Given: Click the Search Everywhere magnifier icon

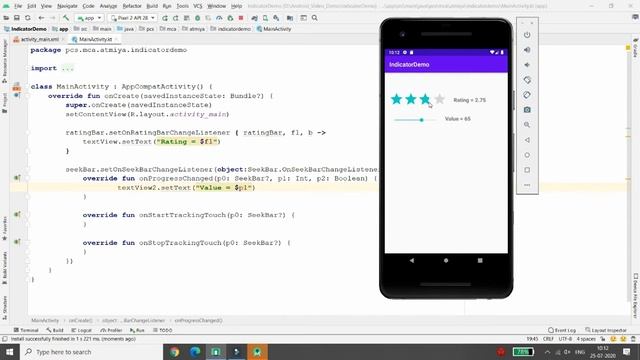Looking at the screenshot, I should pyautogui.click(x=315, y=18).
